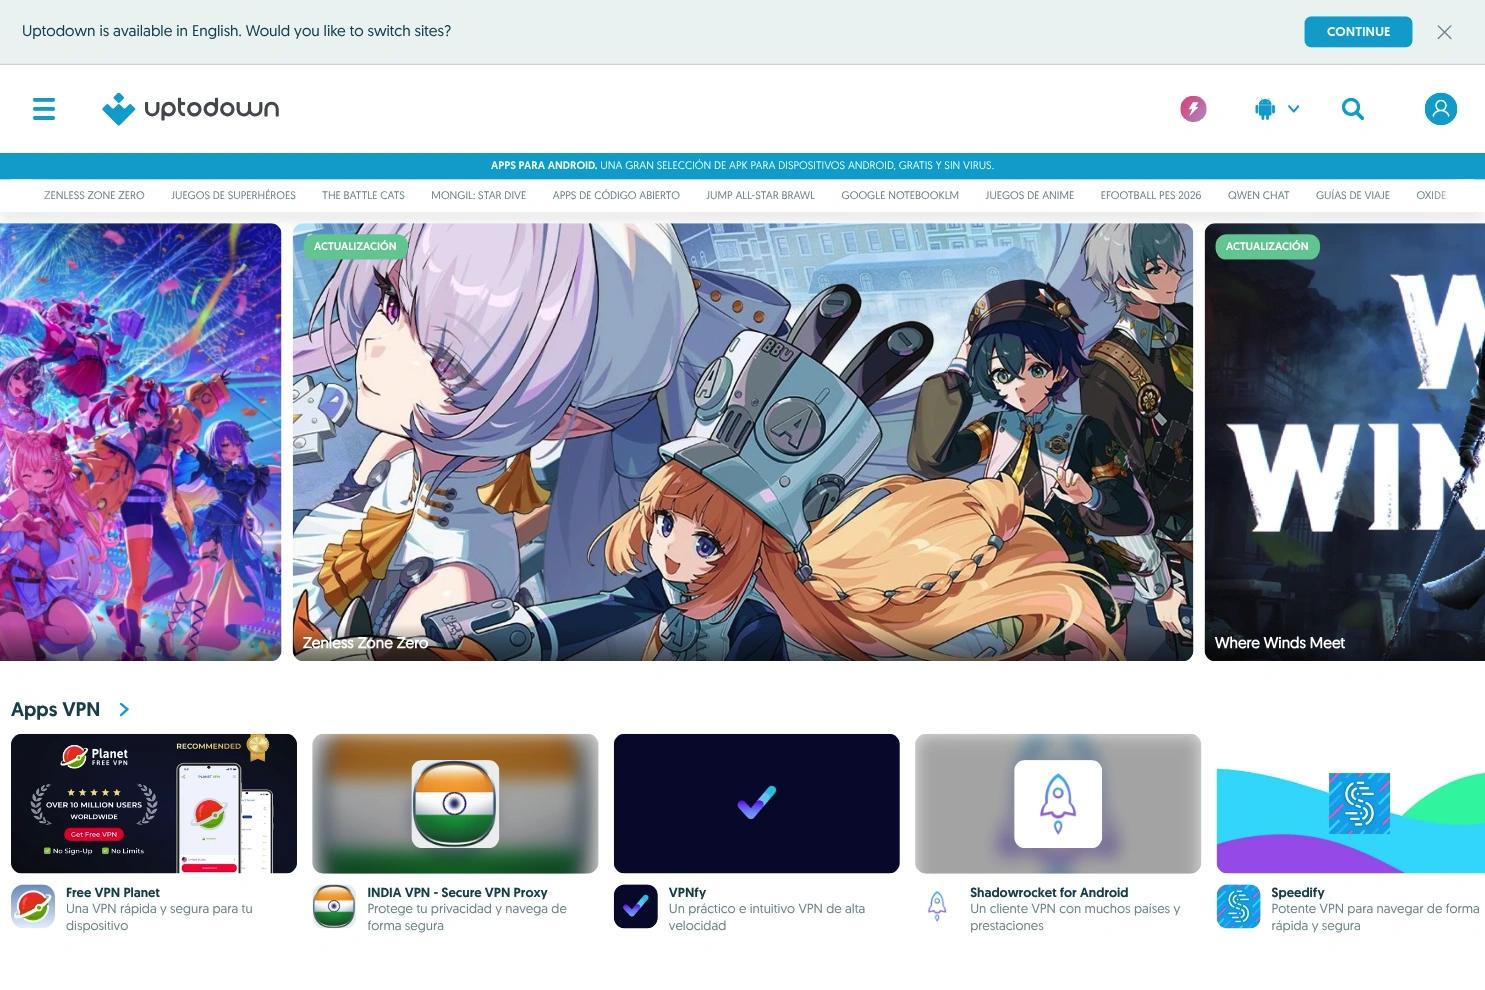Open Juegos de Superhéroes tag
Image resolution: width=1485 pixels, height=990 pixels.
tap(233, 196)
